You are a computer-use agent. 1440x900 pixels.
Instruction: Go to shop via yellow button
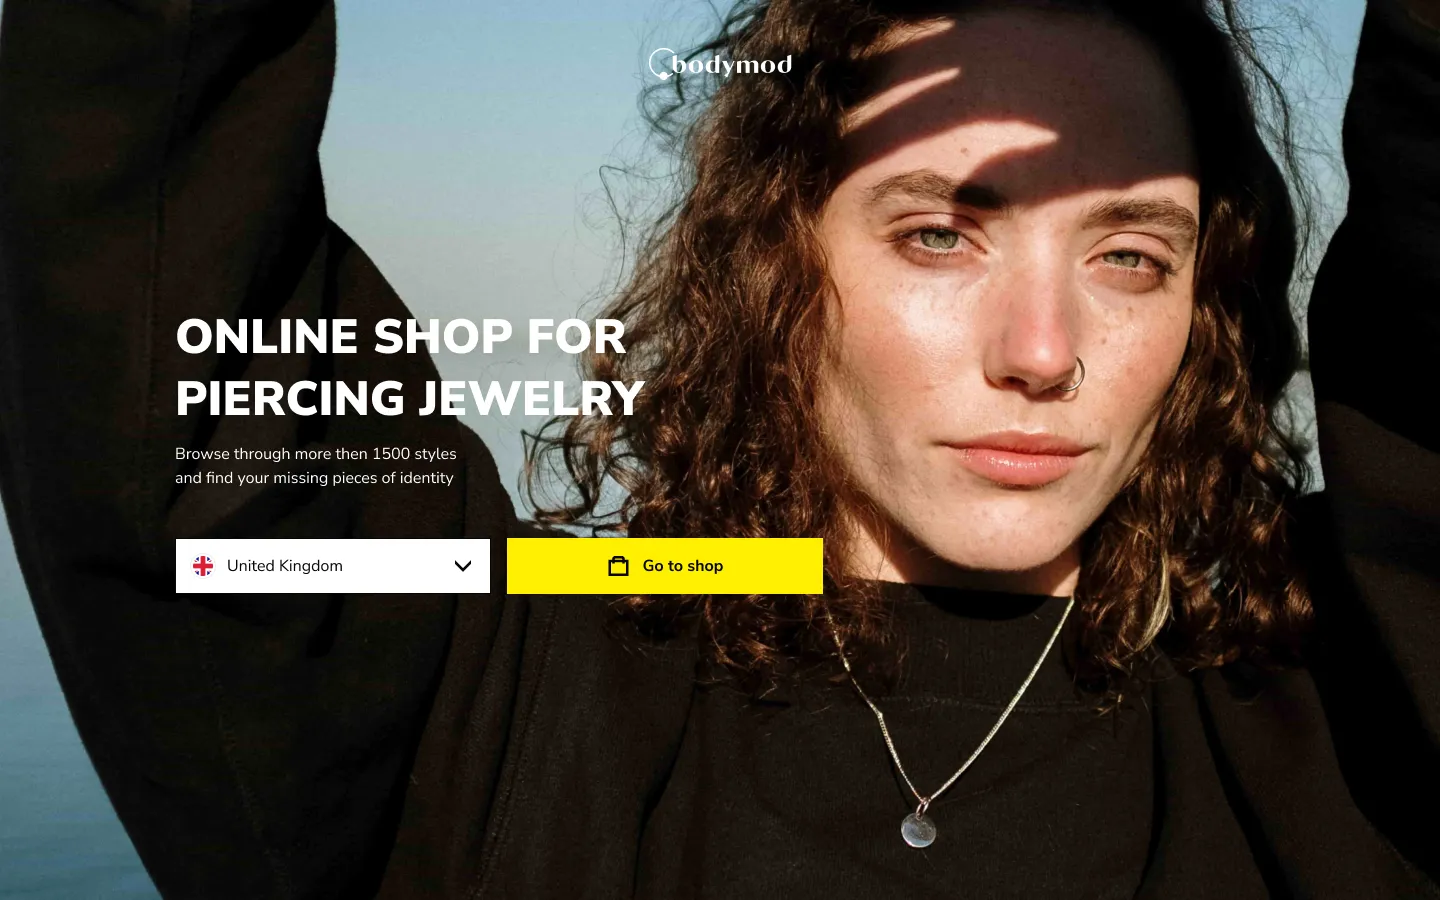coord(665,566)
